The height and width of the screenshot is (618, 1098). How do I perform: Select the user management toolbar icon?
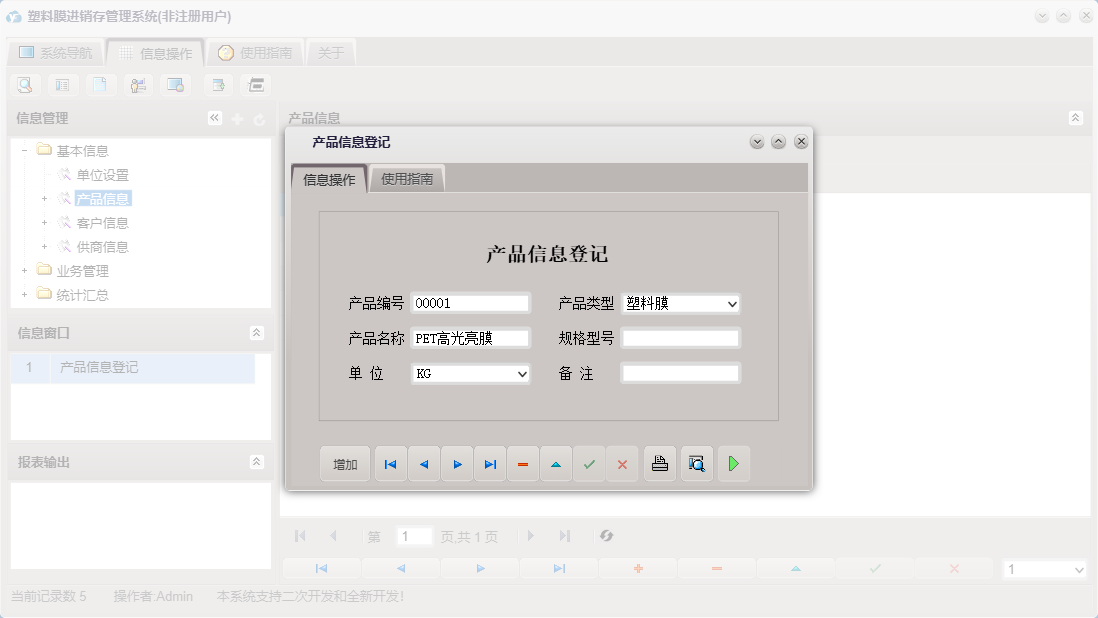coord(138,85)
